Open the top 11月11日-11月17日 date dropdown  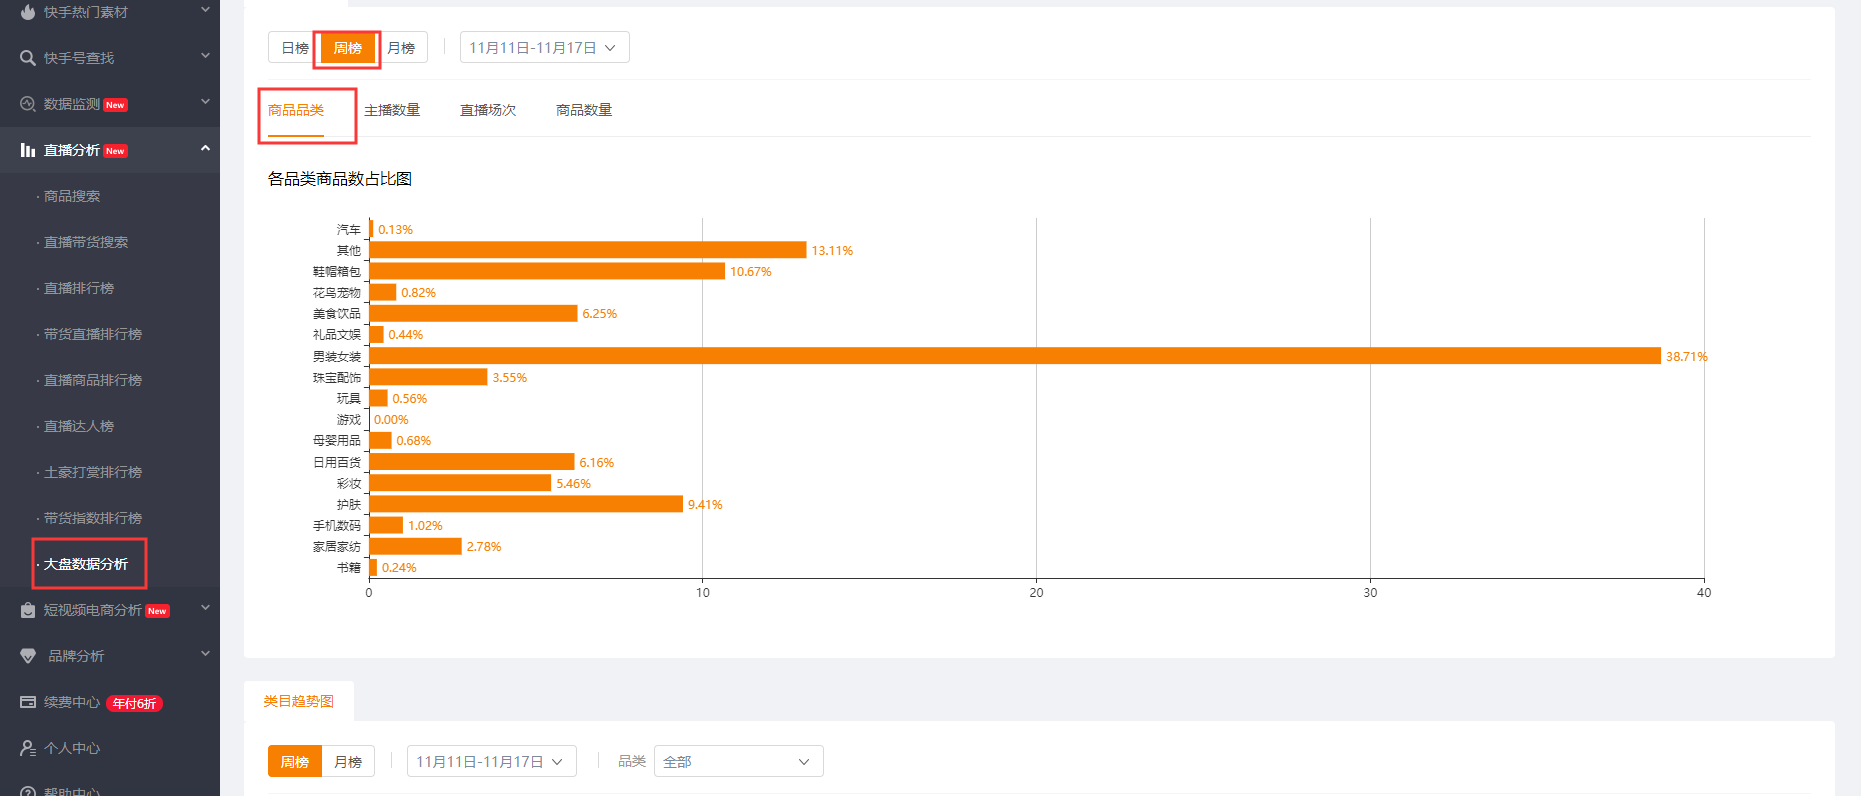click(544, 48)
